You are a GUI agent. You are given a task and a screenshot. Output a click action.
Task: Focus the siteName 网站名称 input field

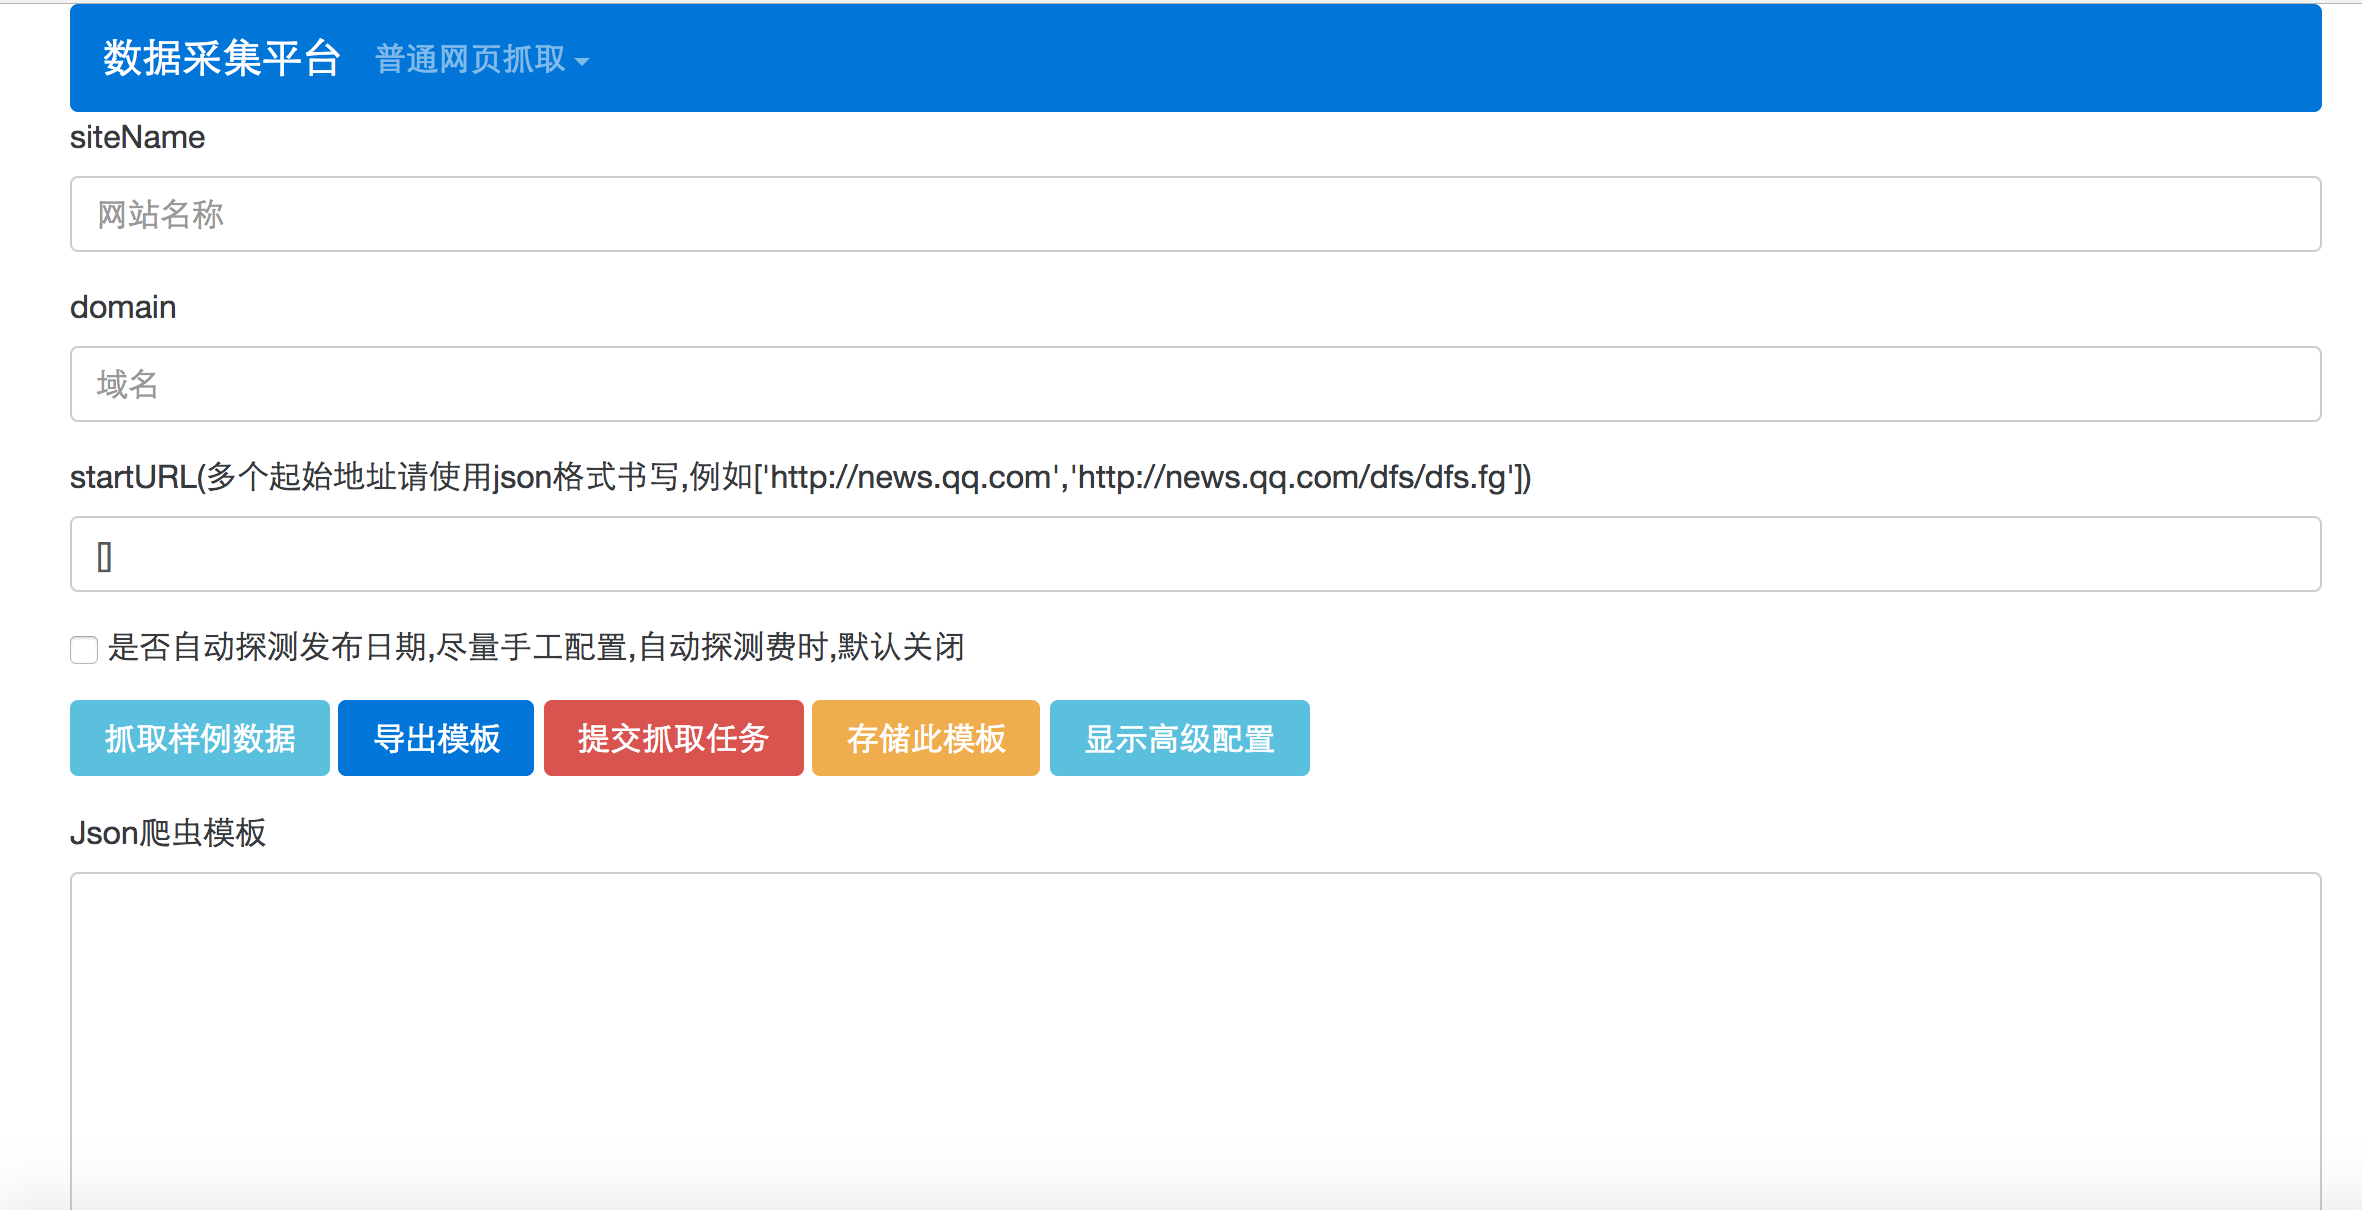(x=1195, y=214)
